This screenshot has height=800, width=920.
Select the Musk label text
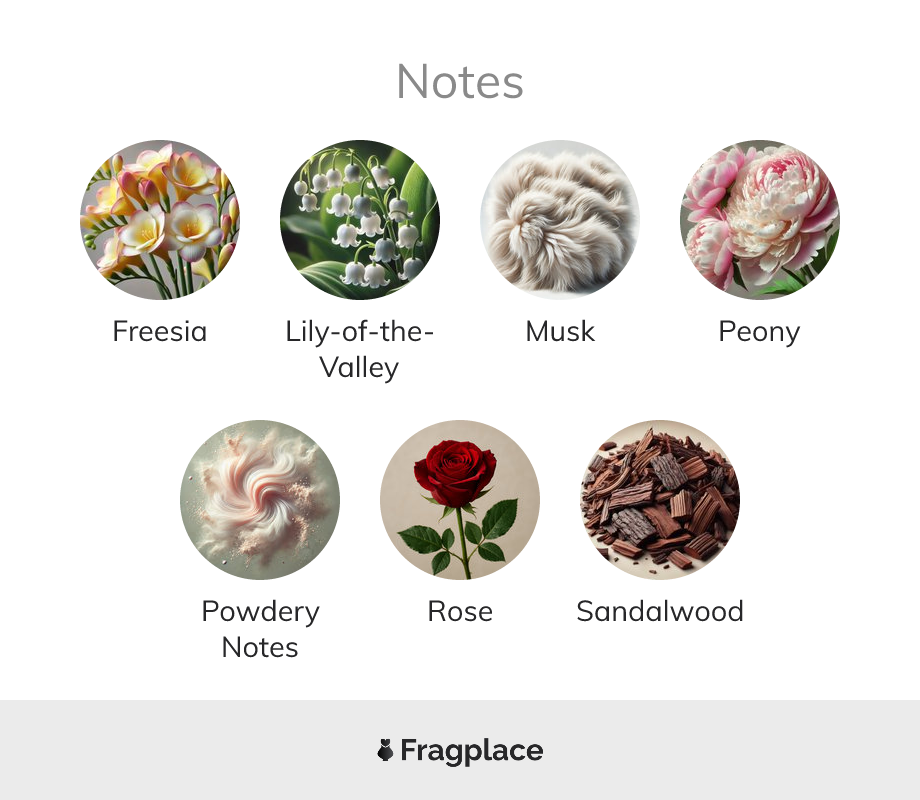560,331
